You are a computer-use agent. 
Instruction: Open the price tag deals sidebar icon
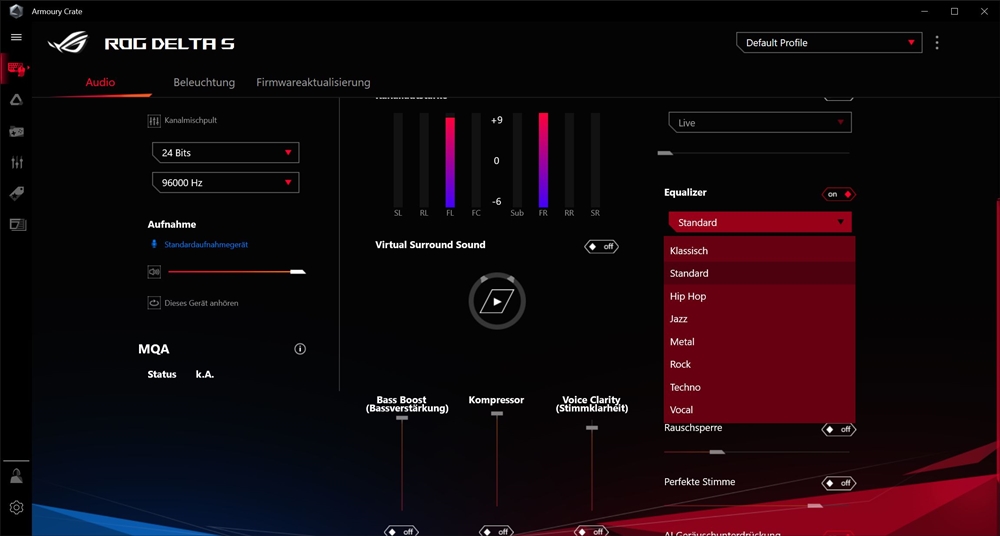[16, 193]
